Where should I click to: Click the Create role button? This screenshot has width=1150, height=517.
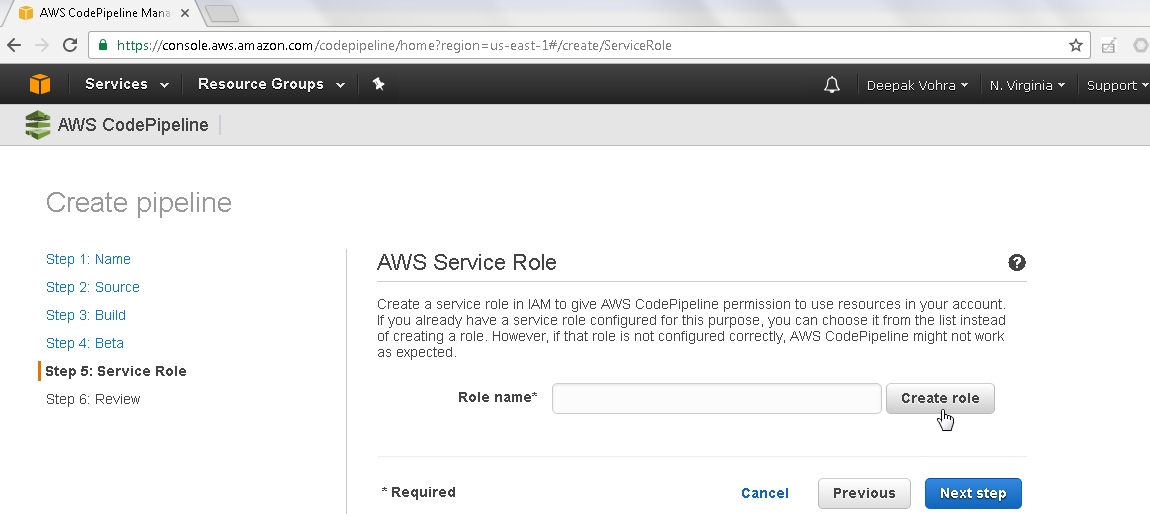940,398
